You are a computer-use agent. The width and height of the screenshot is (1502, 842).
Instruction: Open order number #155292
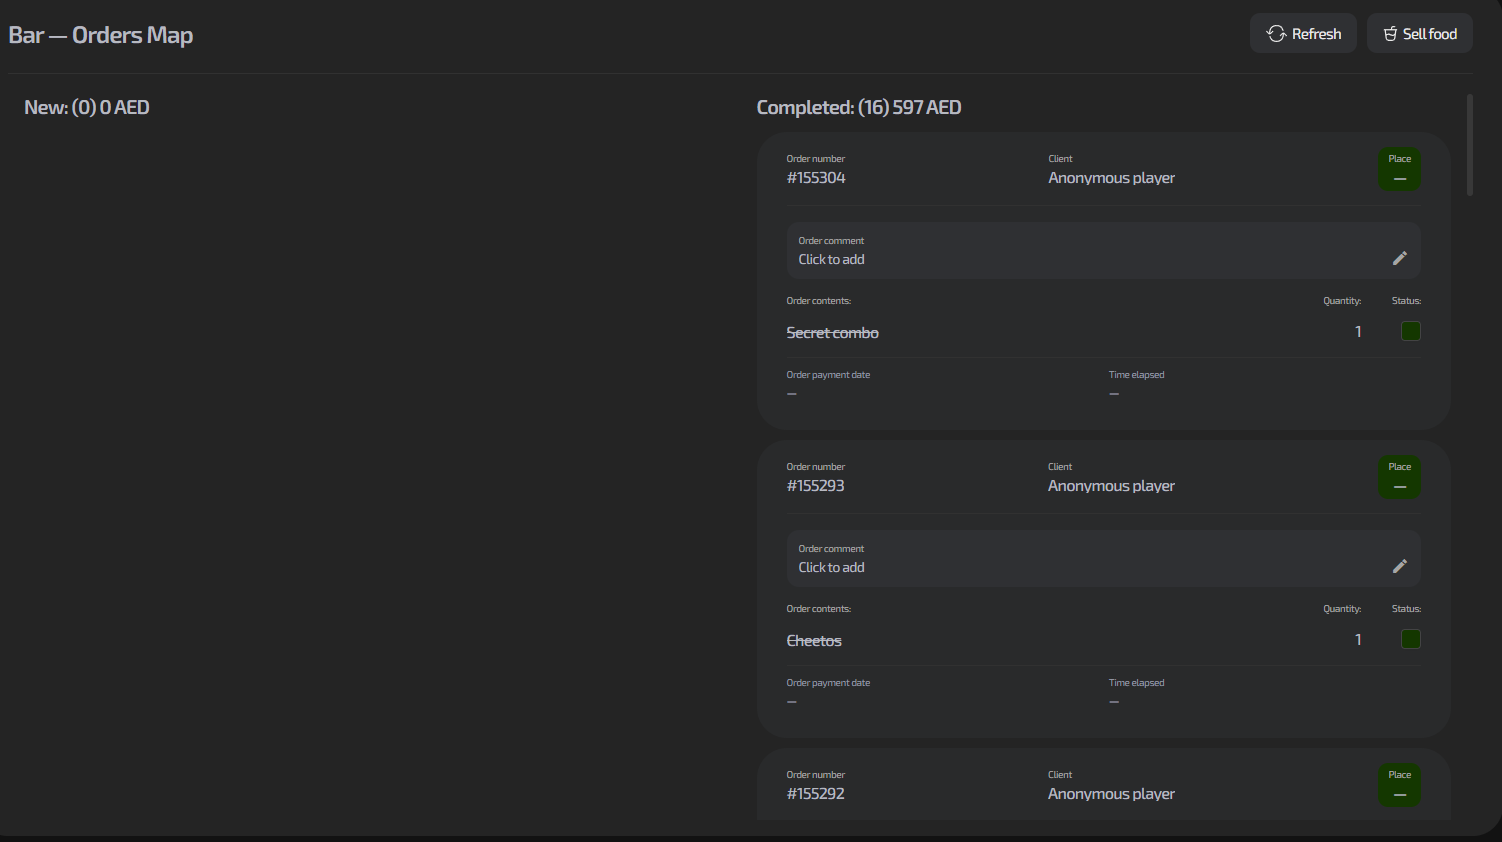[x=815, y=794]
